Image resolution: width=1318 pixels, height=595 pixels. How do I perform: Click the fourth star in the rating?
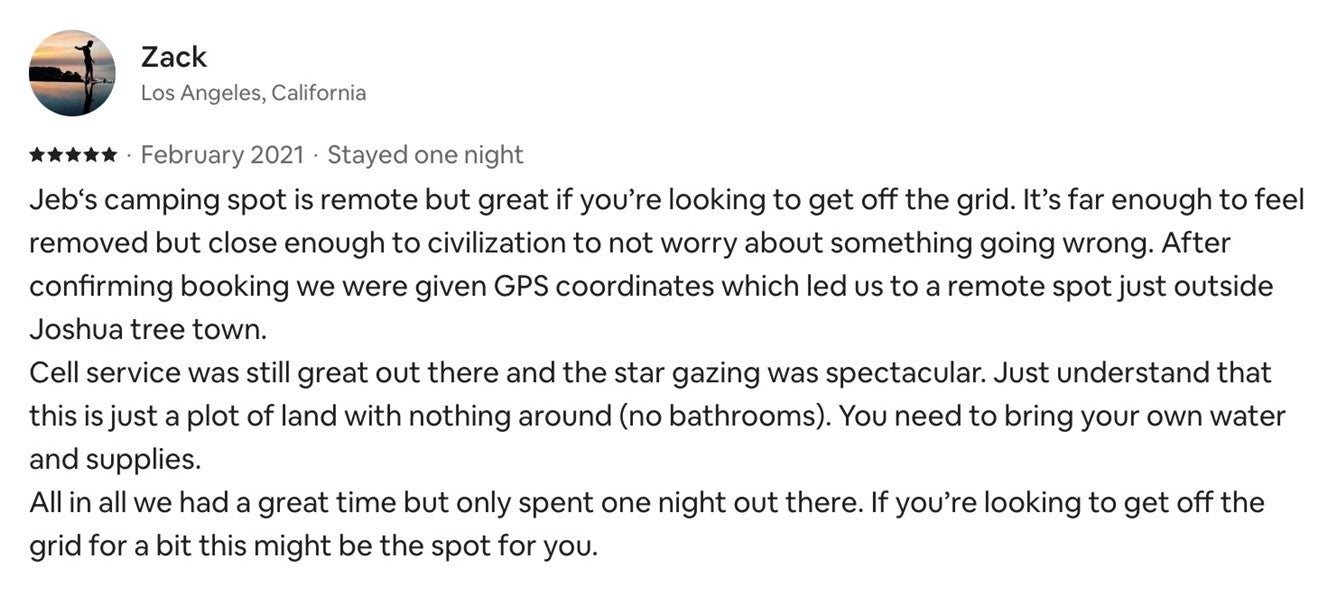pyautogui.click(x=90, y=155)
